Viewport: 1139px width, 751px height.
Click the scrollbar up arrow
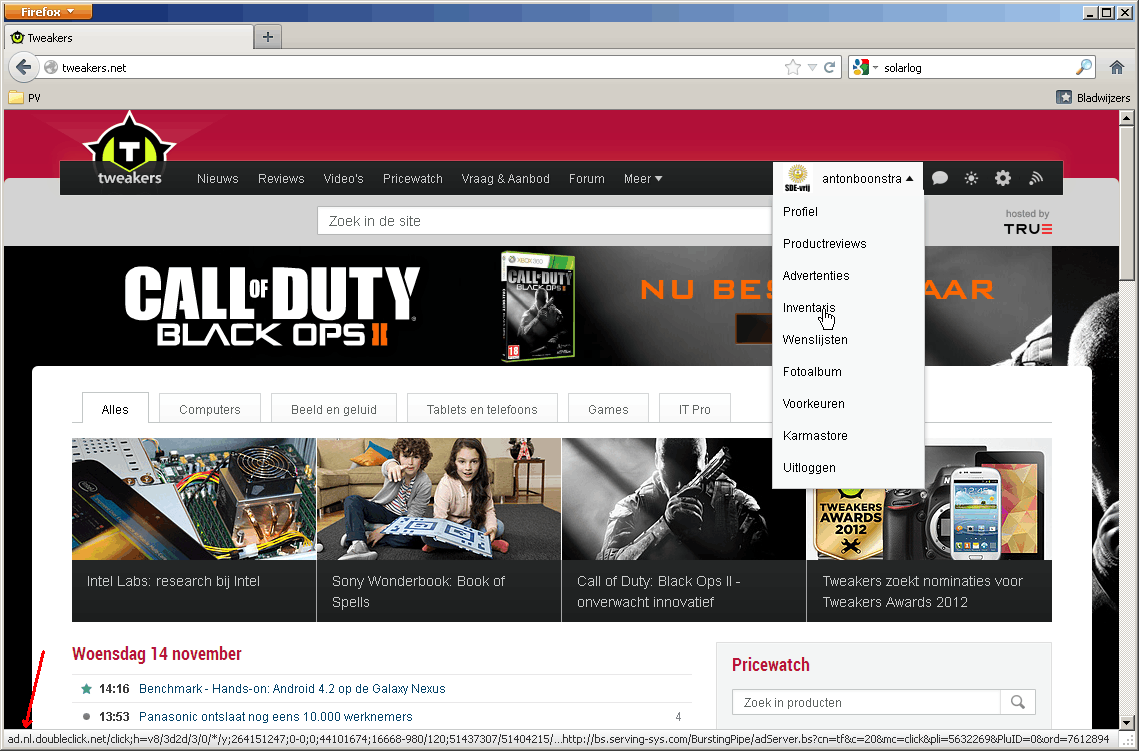click(1127, 118)
